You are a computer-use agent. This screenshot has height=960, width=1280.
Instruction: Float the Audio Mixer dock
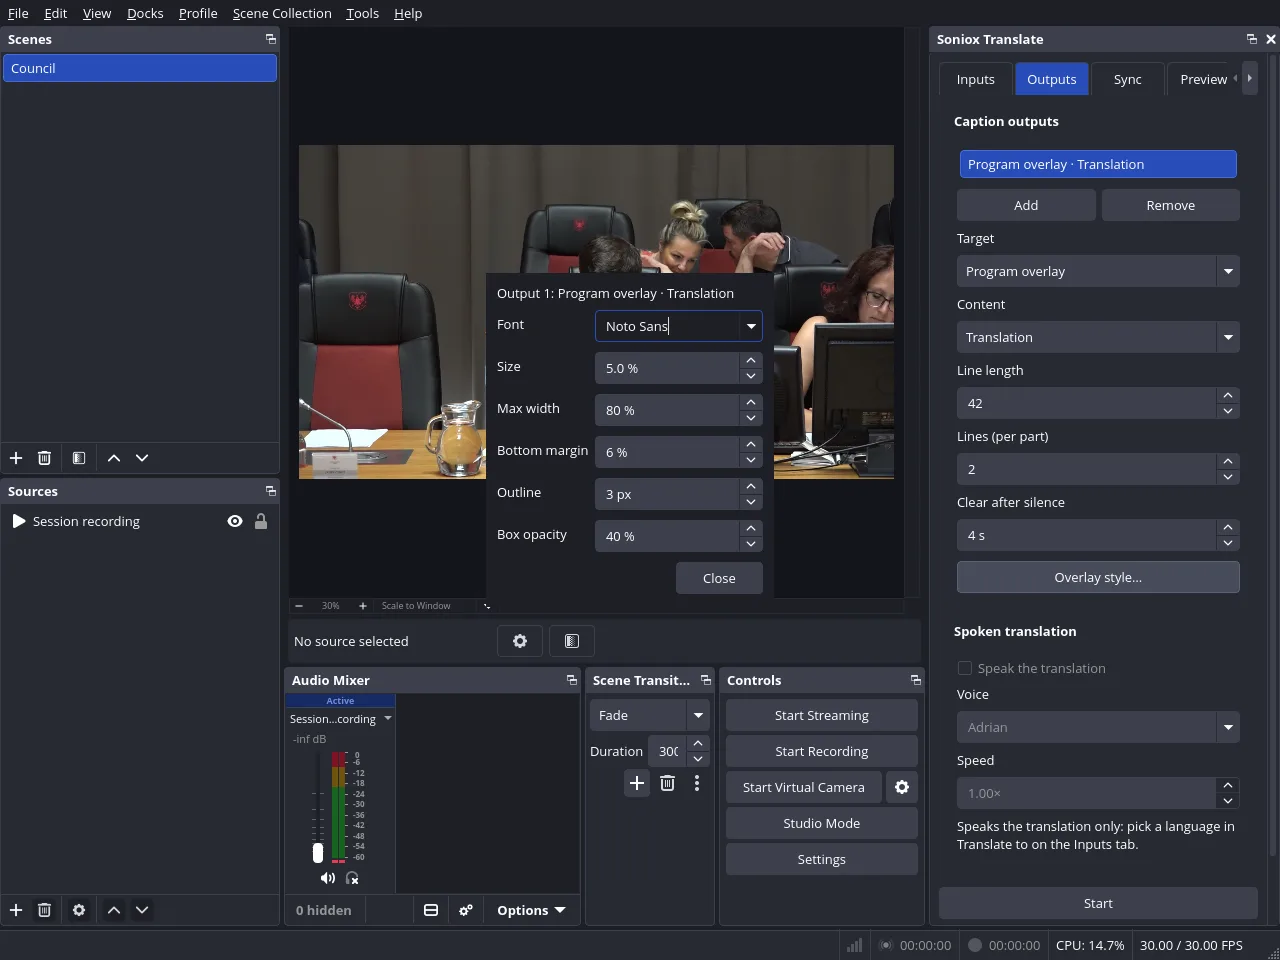[x=572, y=680]
